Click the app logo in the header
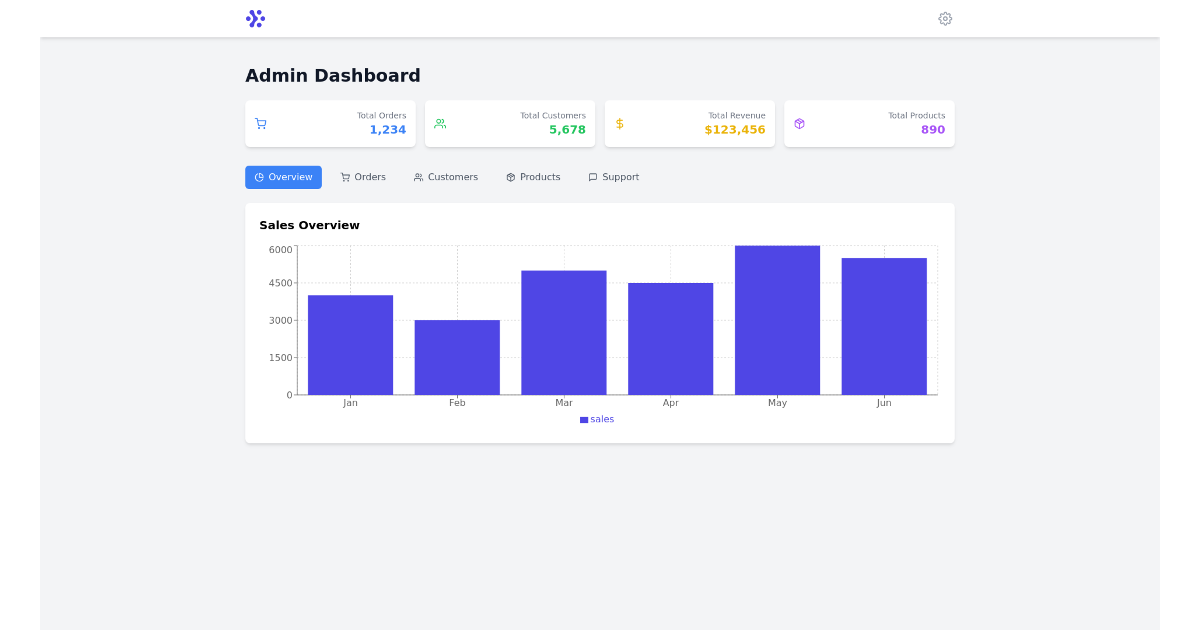The width and height of the screenshot is (1200, 630). (256, 18)
